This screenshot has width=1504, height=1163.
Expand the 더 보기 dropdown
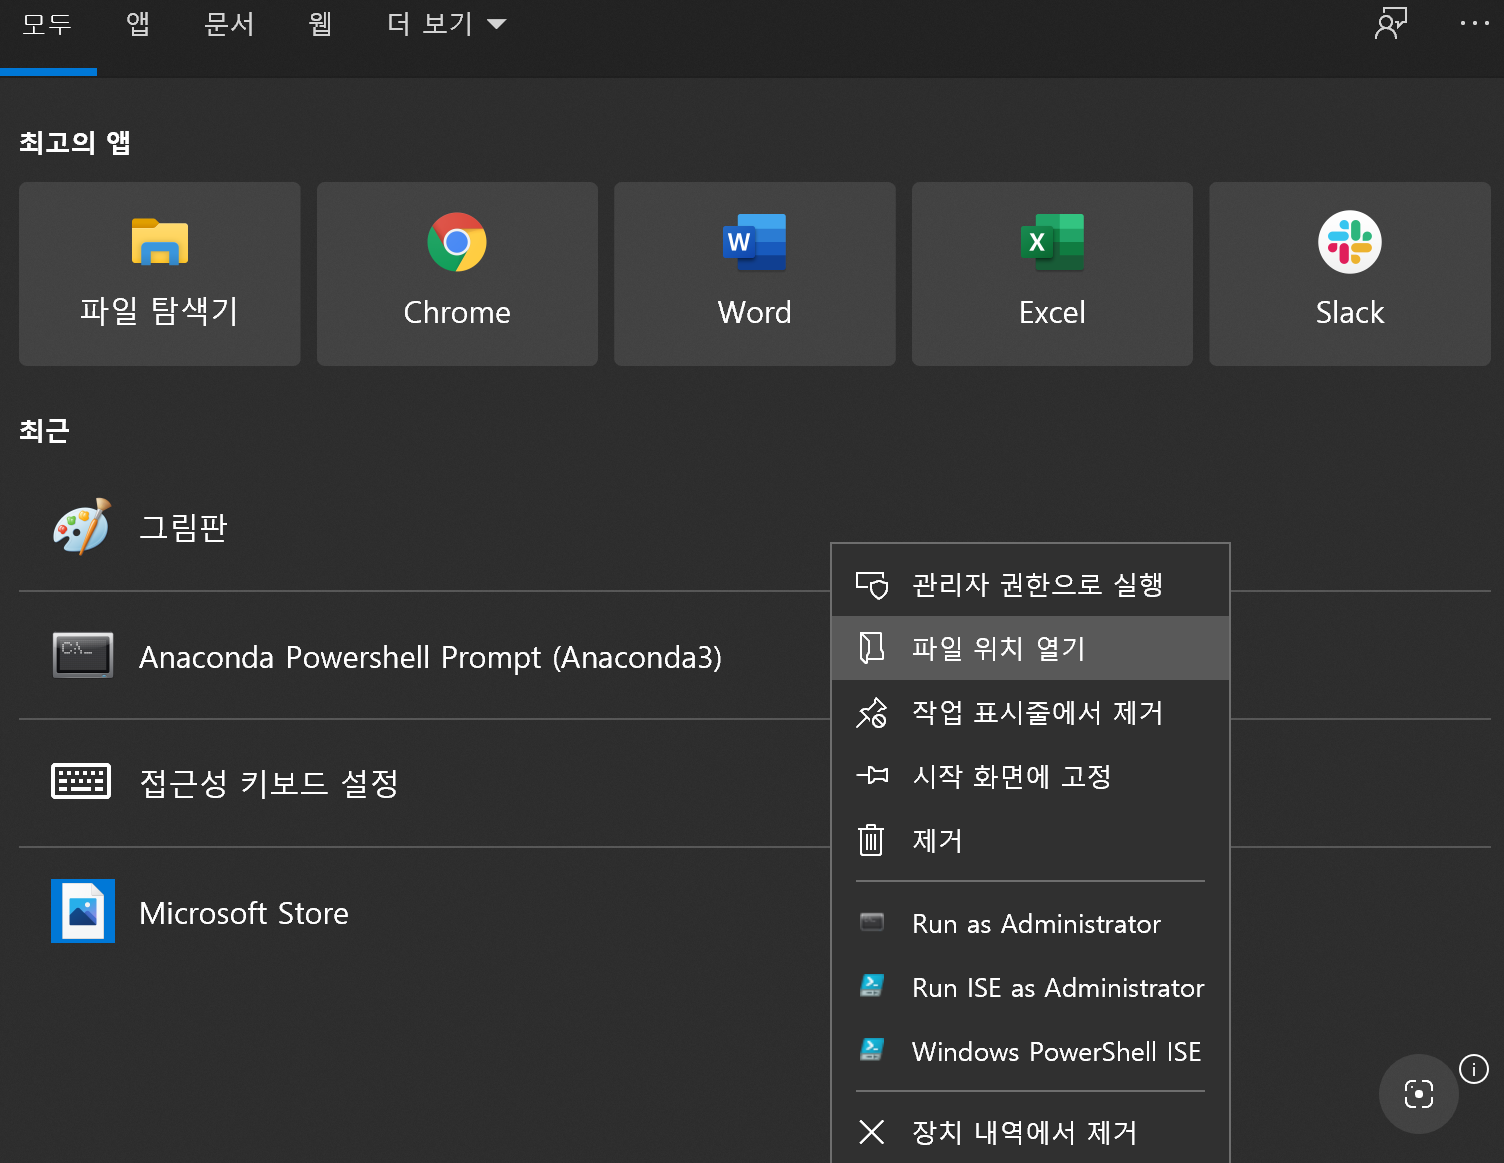(446, 23)
